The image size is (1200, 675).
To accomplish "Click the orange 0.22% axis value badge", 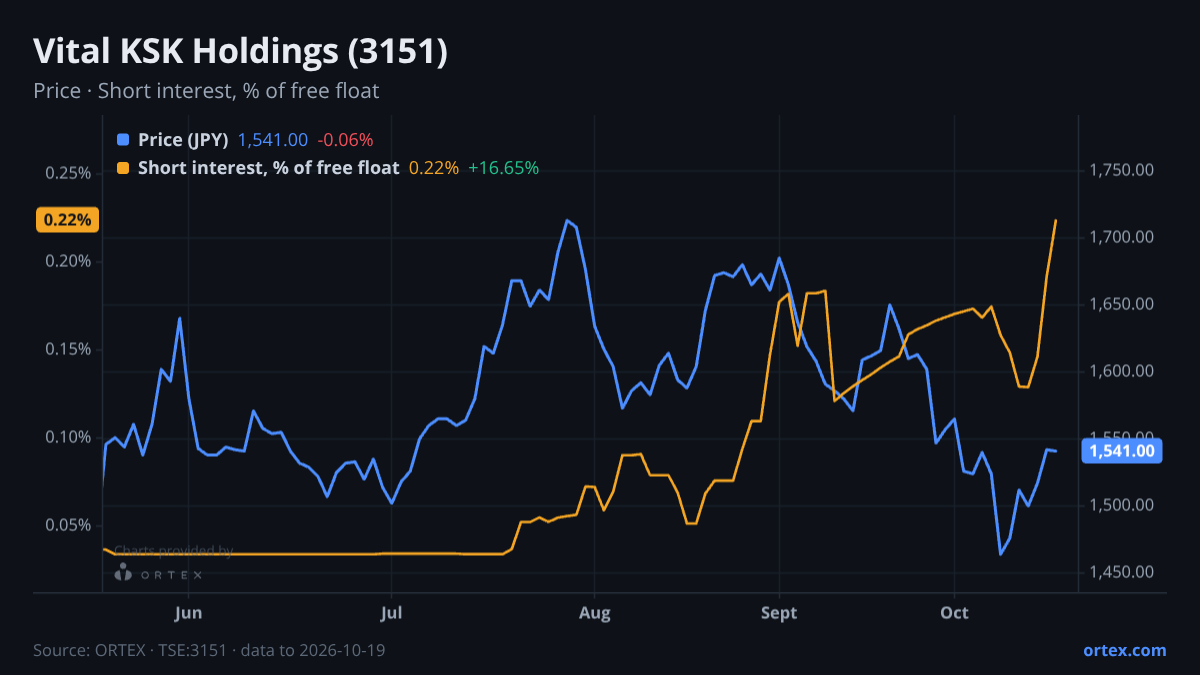I will 68,220.
